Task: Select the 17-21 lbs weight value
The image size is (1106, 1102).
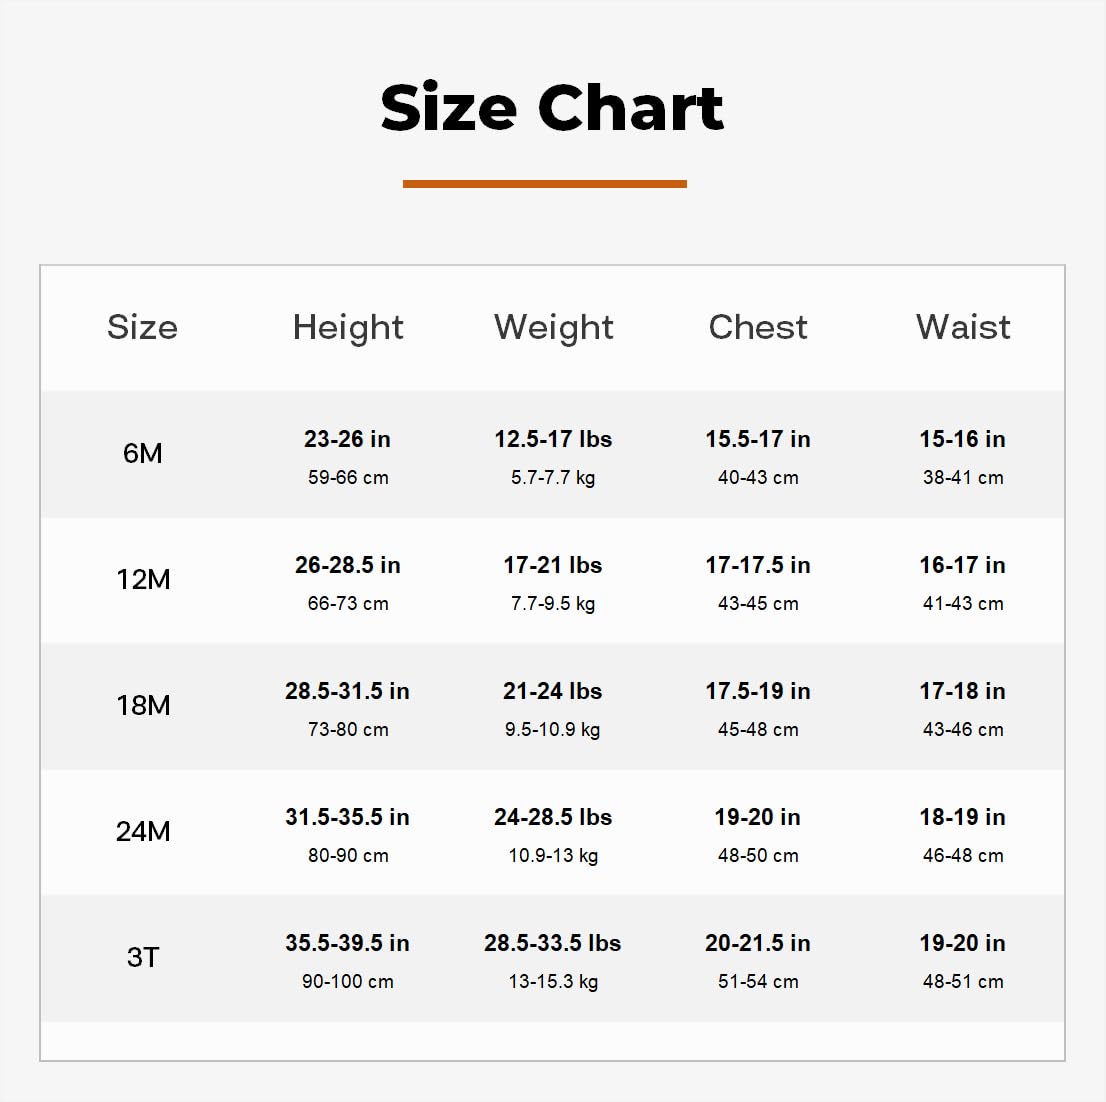Action: 553,565
